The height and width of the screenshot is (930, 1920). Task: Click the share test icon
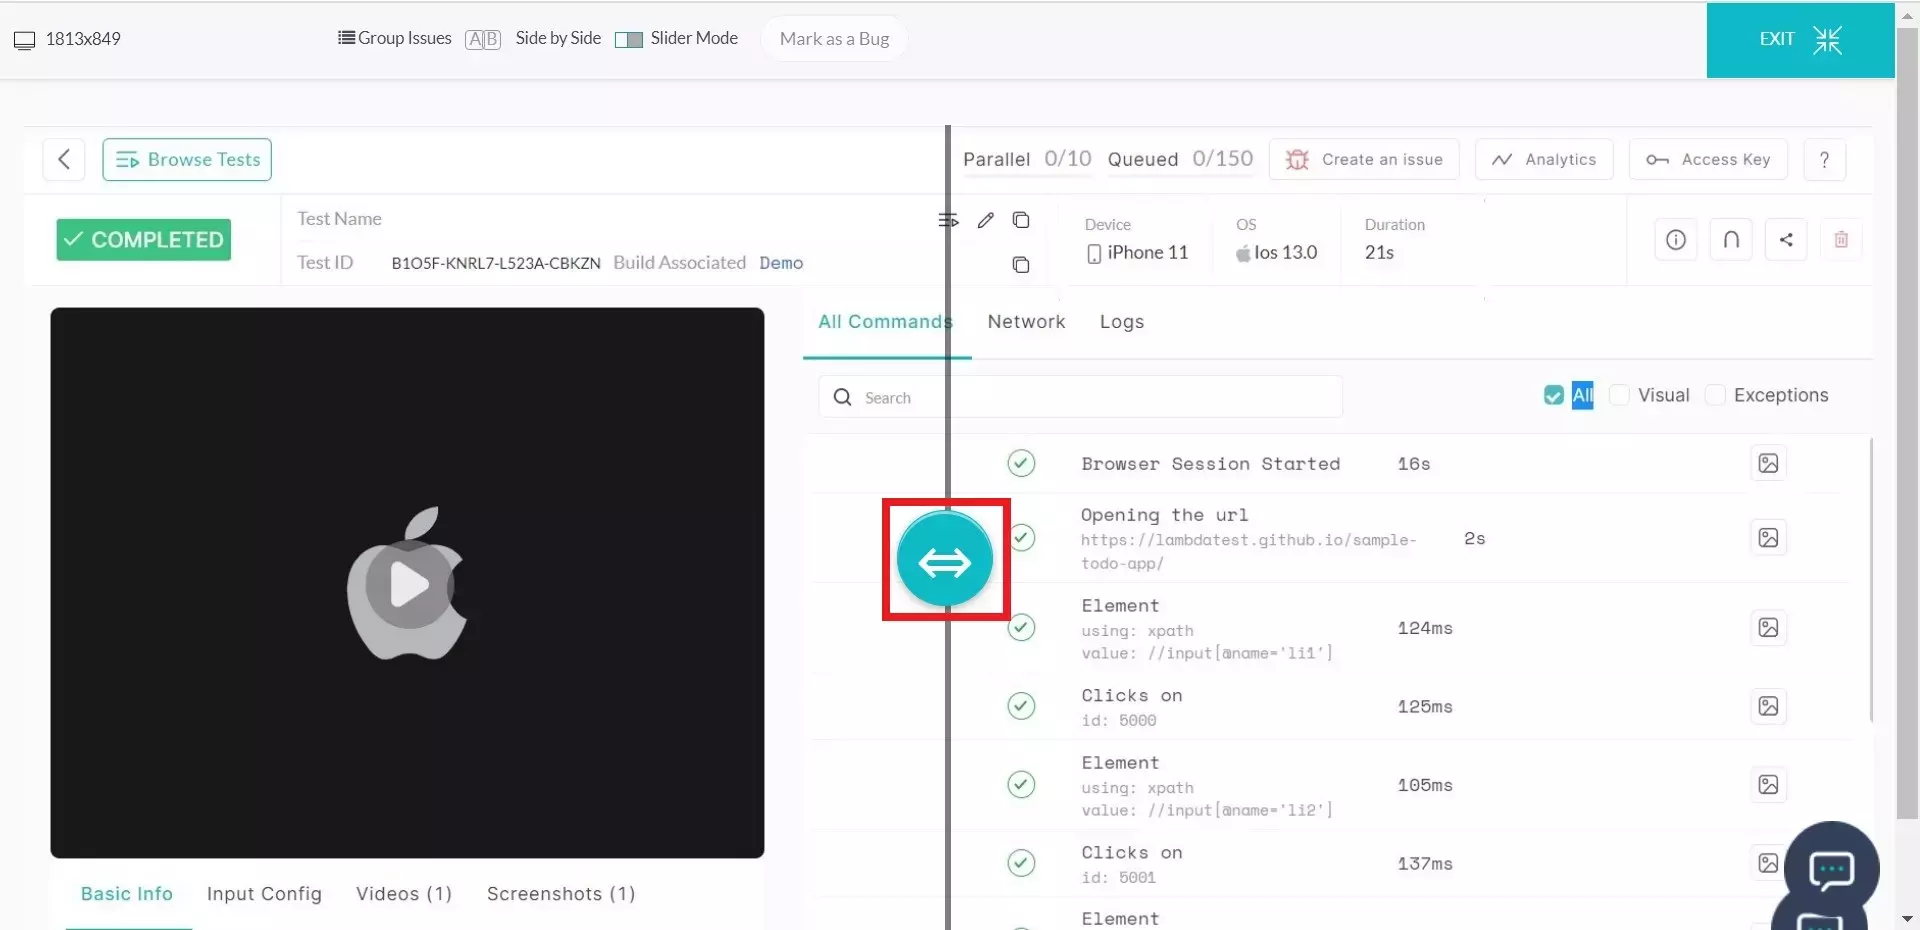tap(1785, 240)
